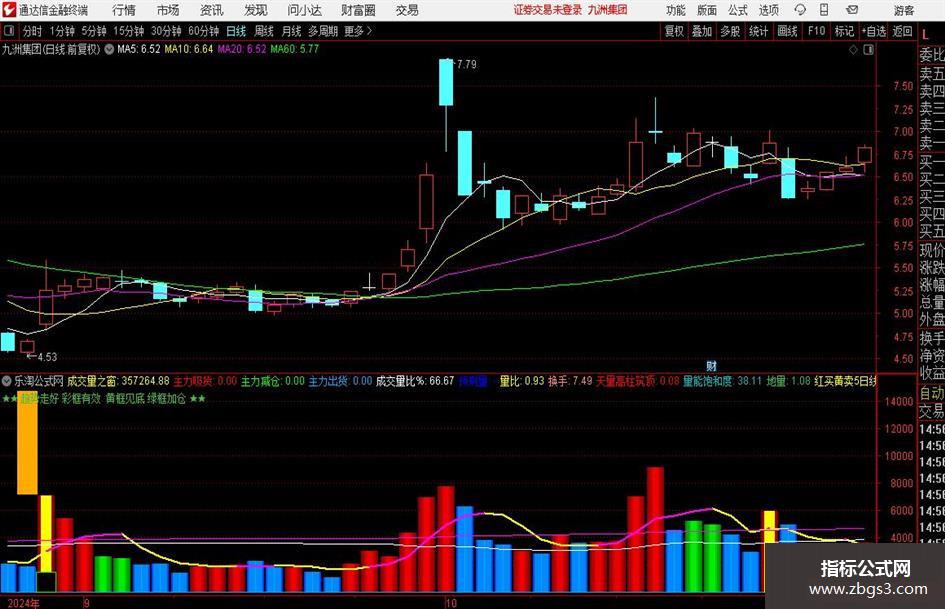The height and width of the screenshot is (609, 945).
Task: Click the tall orange volume bar
Action: click(x=27, y=443)
